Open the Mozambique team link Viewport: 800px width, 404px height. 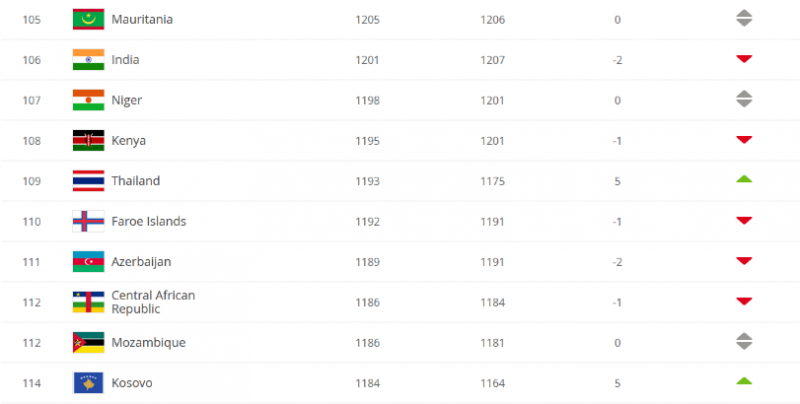pos(148,343)
